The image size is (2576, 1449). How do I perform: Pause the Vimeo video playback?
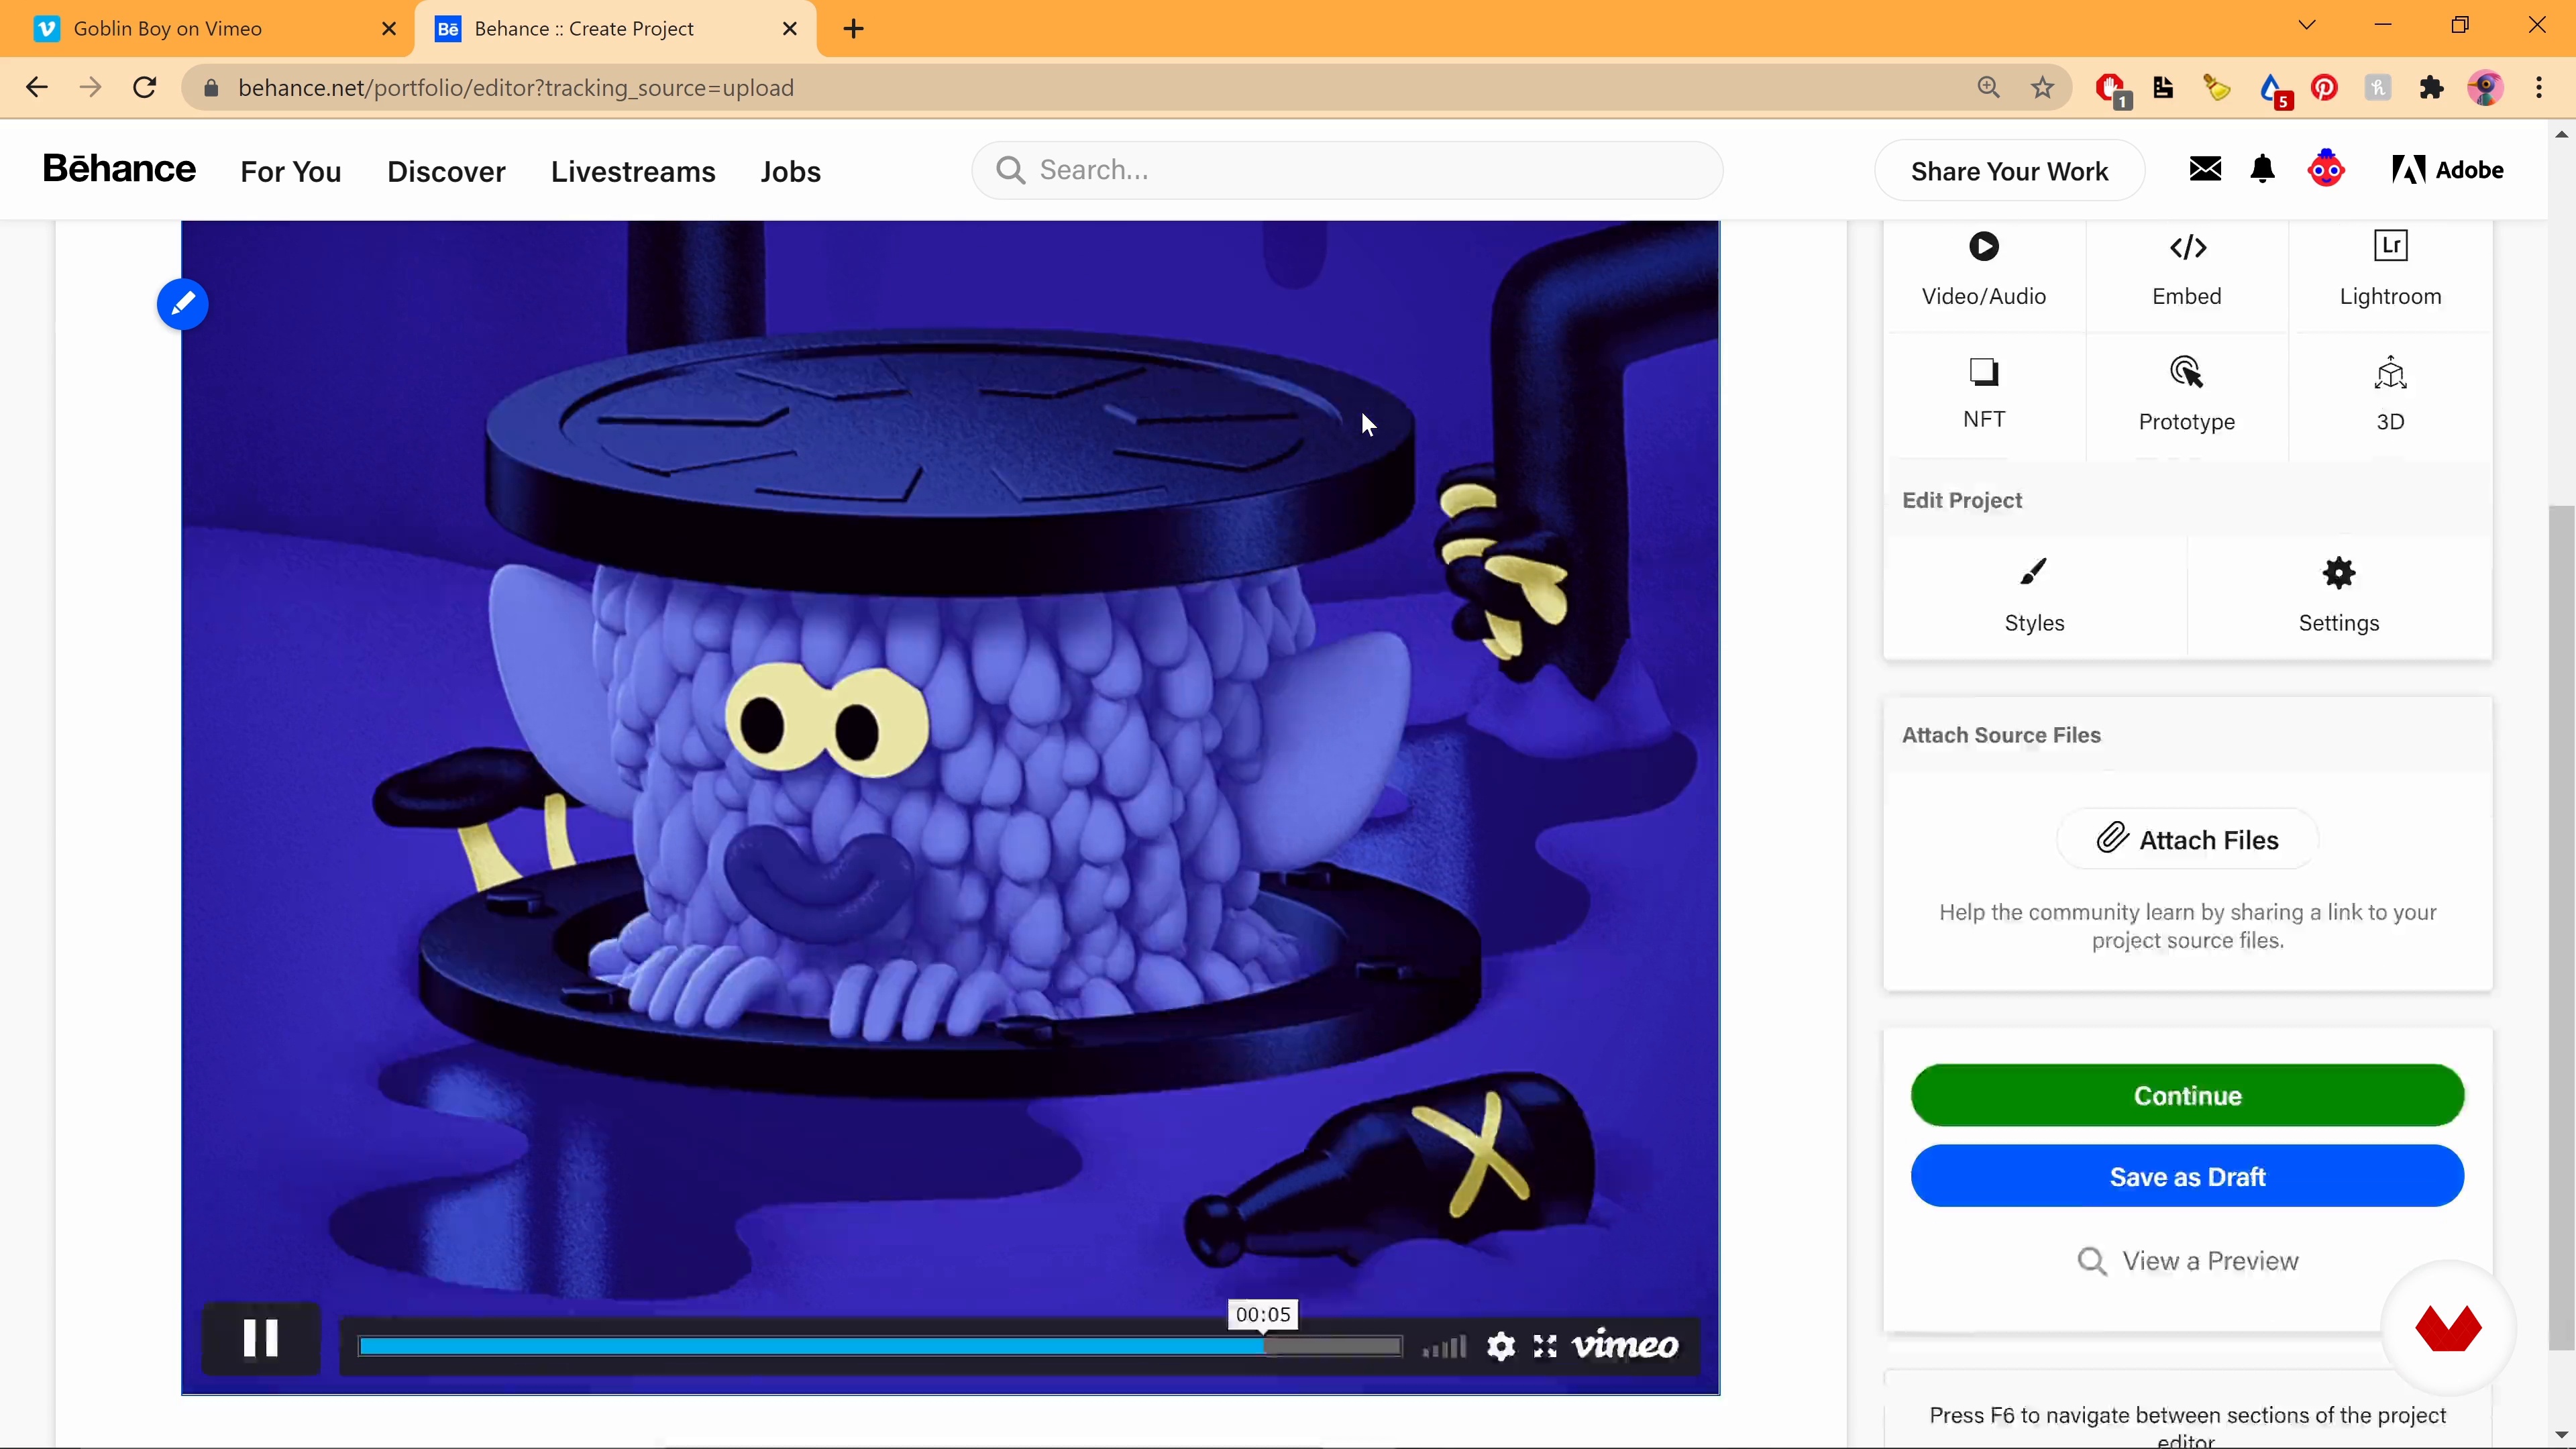click(x=260, y=1338)
